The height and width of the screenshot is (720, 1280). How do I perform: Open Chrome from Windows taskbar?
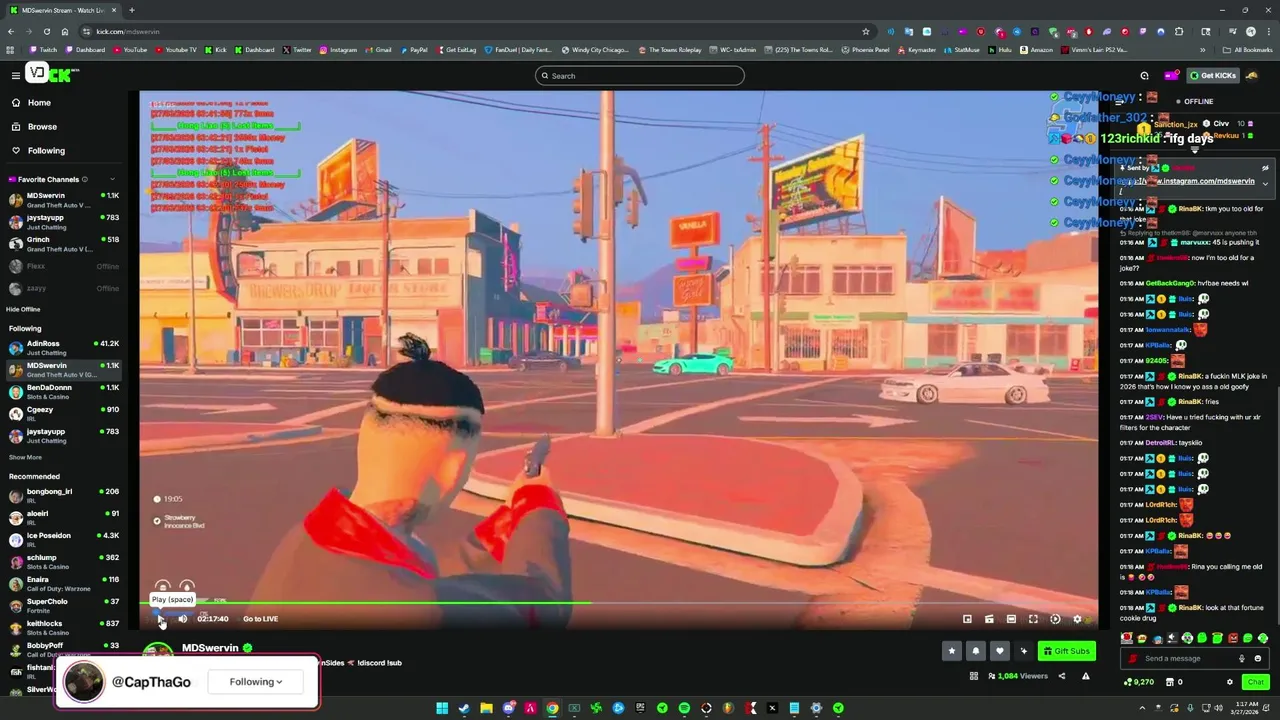[x=552, y=708]
